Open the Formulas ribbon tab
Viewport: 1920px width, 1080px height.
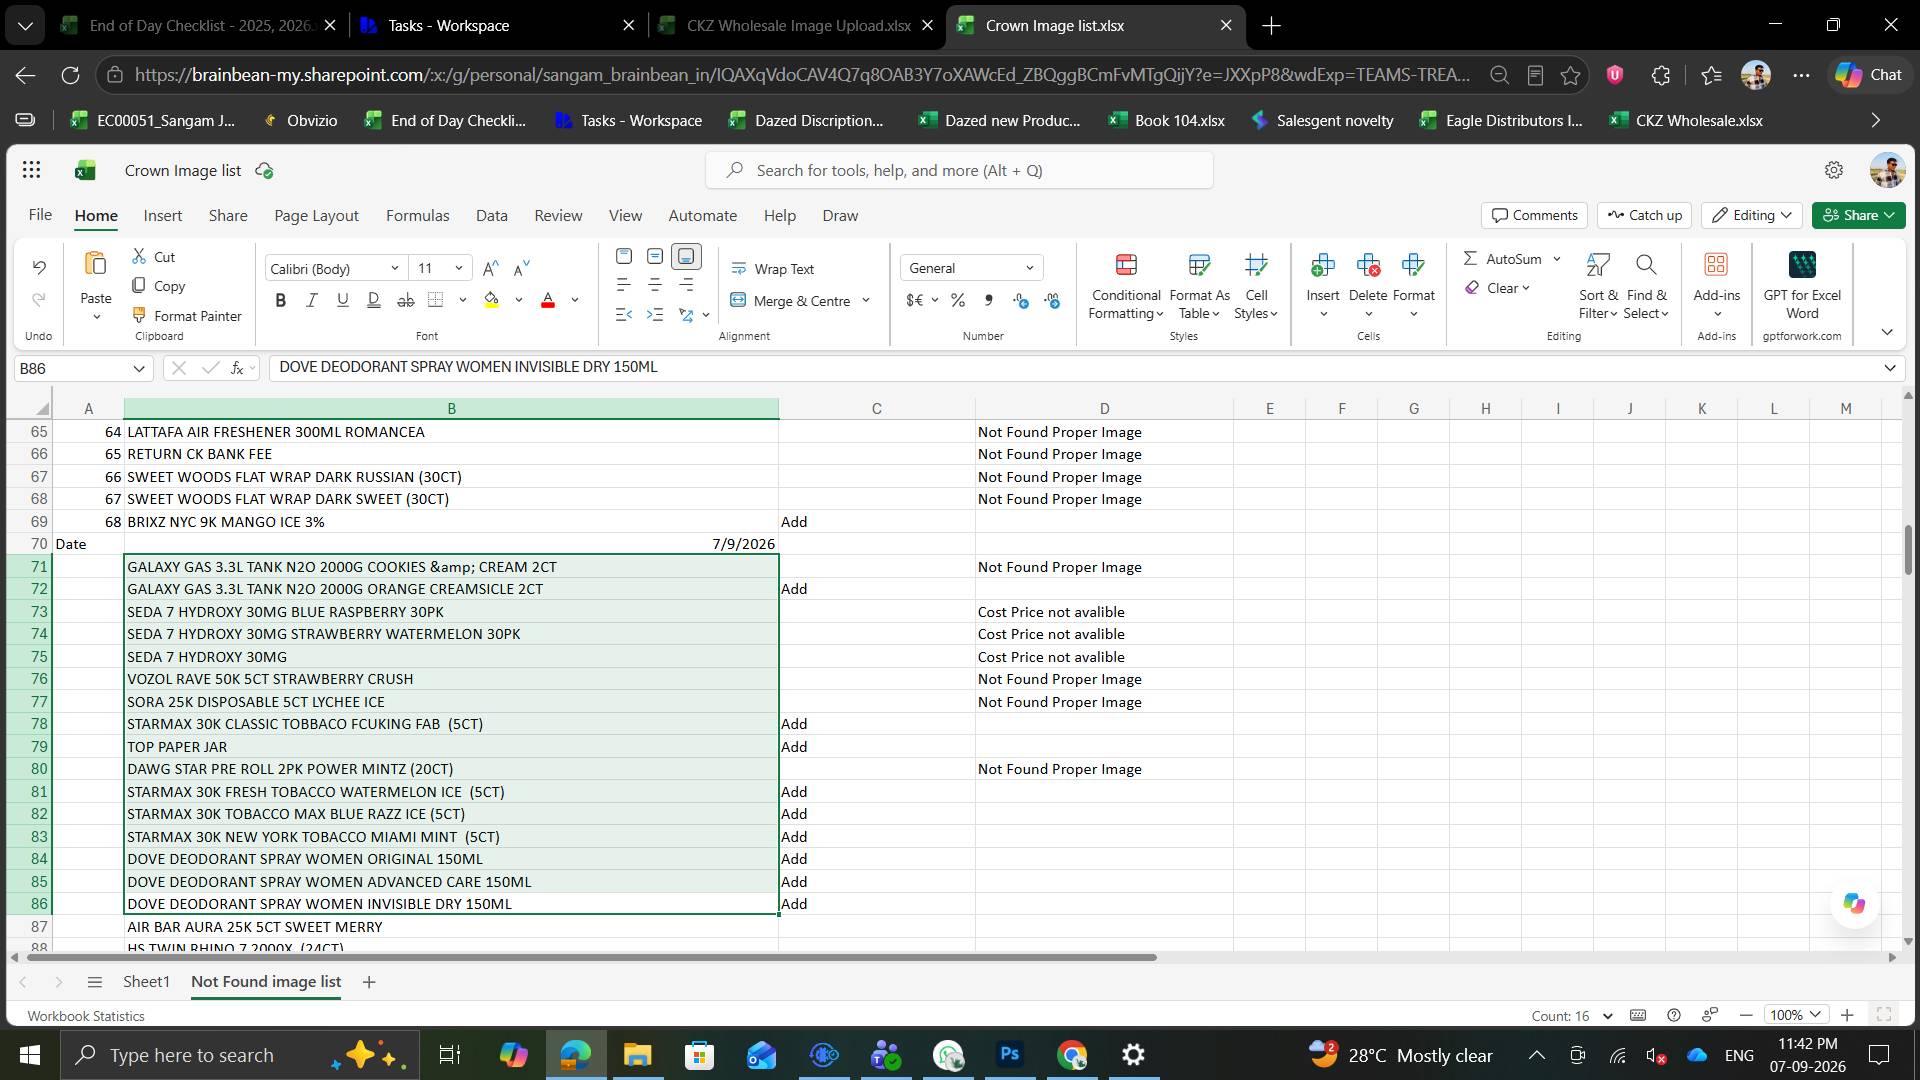point(417,216)
